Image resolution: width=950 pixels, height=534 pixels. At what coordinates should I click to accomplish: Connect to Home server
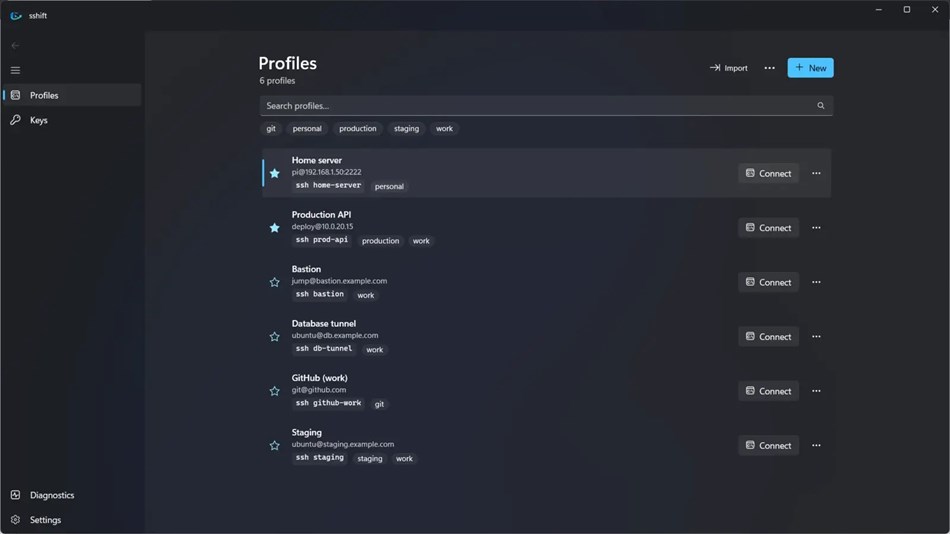pyautogui.click(x=768, y=173)
